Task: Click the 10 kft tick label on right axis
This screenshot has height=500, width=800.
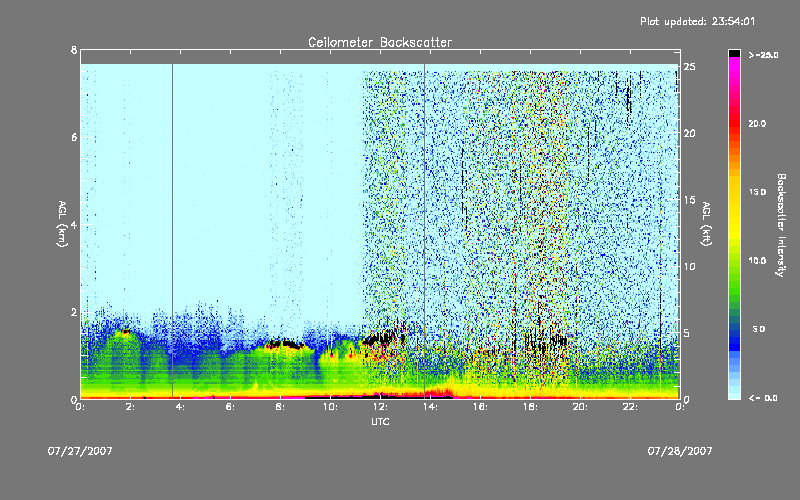Action: [x=690, y=266]
